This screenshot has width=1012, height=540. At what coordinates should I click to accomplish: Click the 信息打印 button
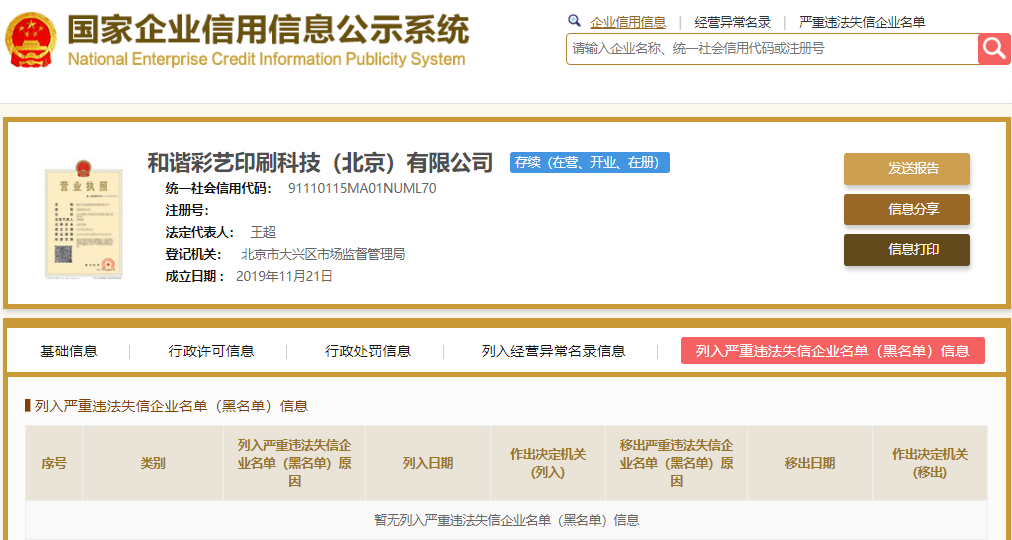click(x=907, y=250)
